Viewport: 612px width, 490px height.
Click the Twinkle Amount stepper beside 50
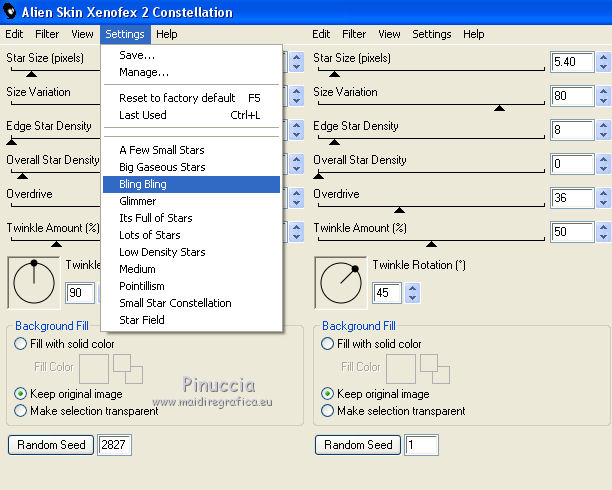pyautogui.click(x=604, y=232)
